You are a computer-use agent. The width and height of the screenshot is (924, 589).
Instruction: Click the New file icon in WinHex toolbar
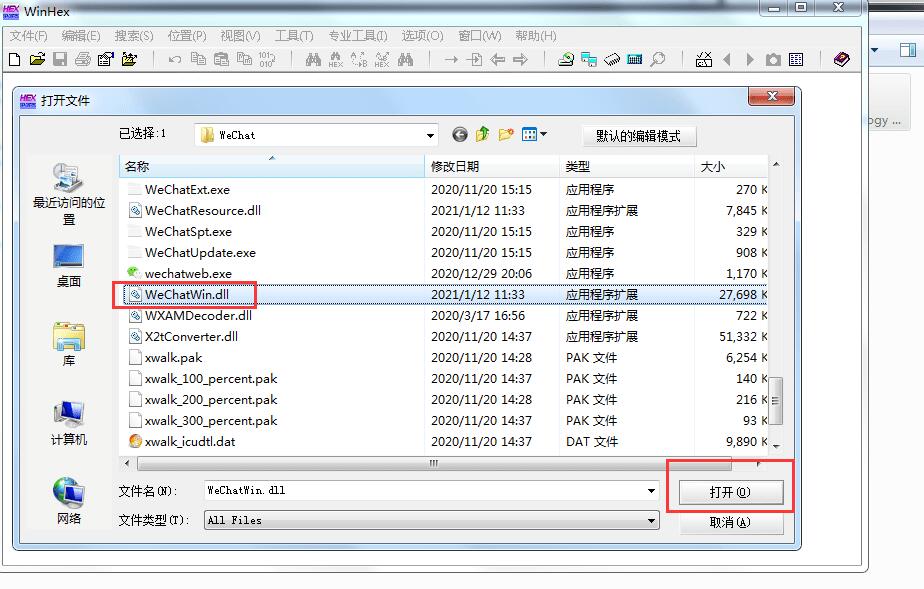(15, 60)
